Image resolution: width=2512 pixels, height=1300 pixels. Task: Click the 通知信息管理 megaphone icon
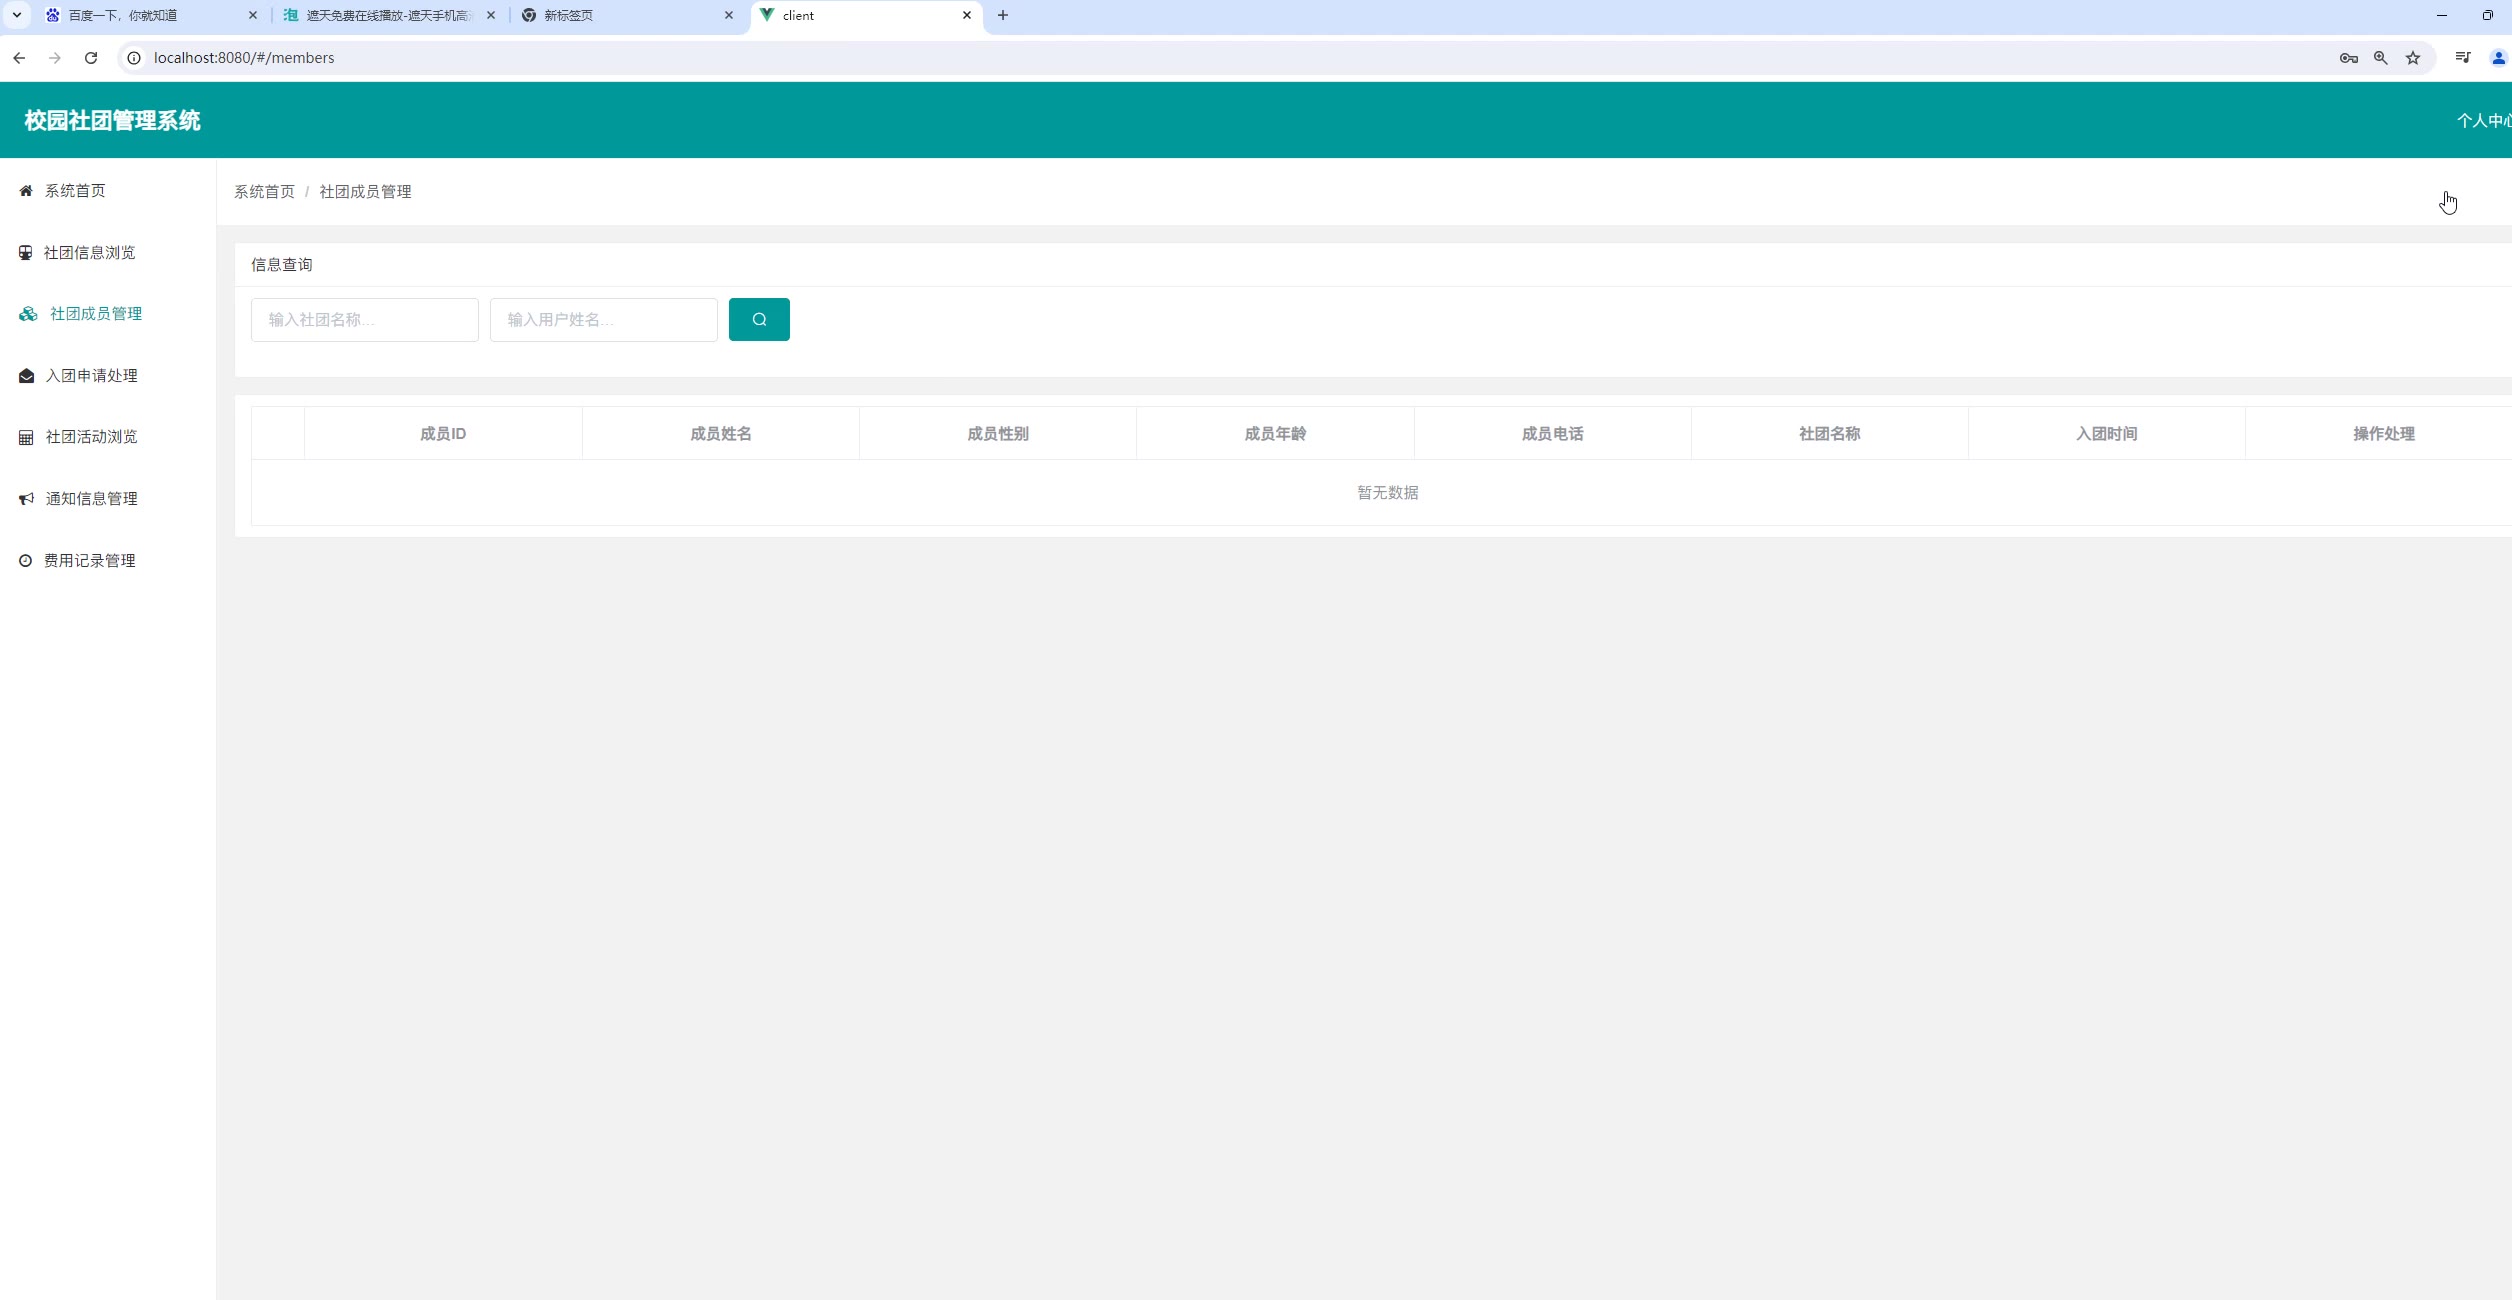[26, 499]
